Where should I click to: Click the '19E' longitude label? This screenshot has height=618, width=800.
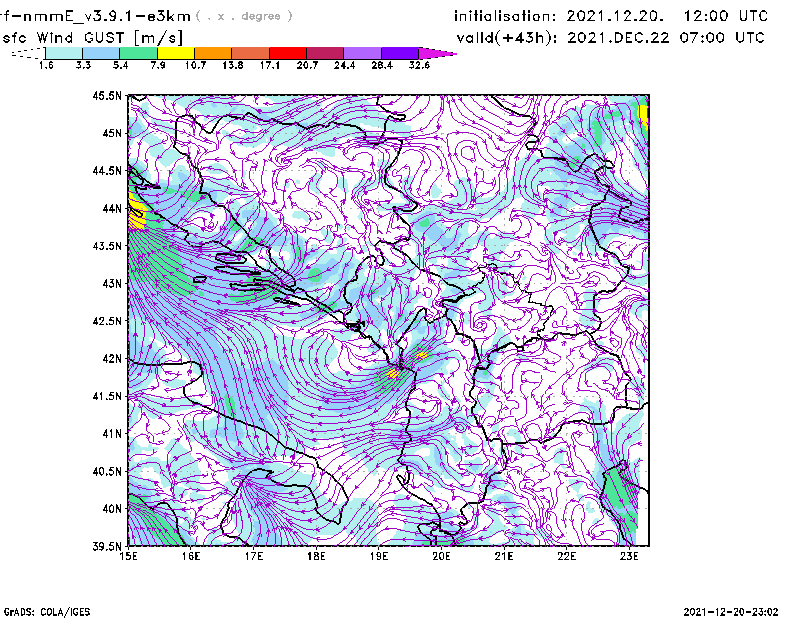click(x=379, y=556)
